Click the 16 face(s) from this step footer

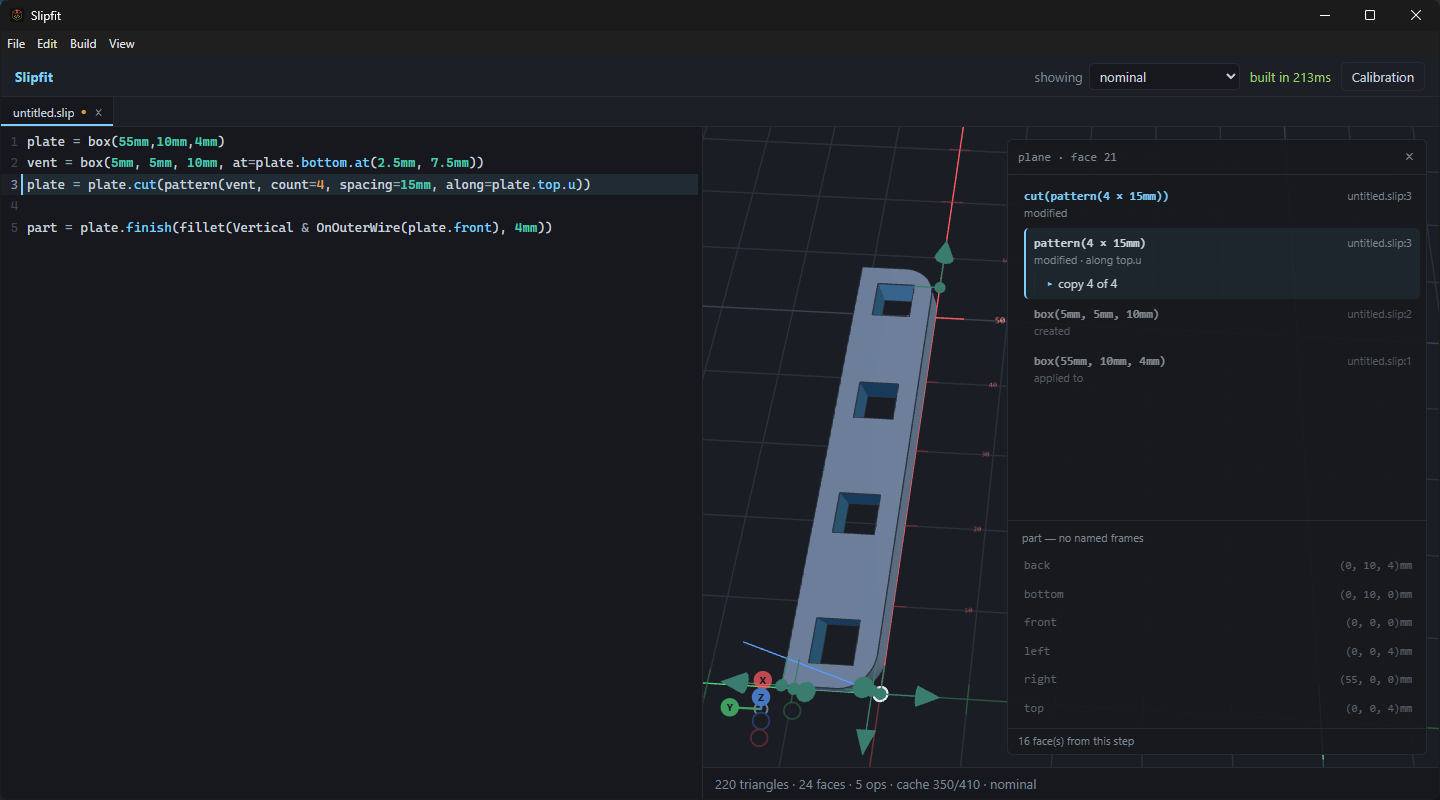click(x=1076, y=741)
